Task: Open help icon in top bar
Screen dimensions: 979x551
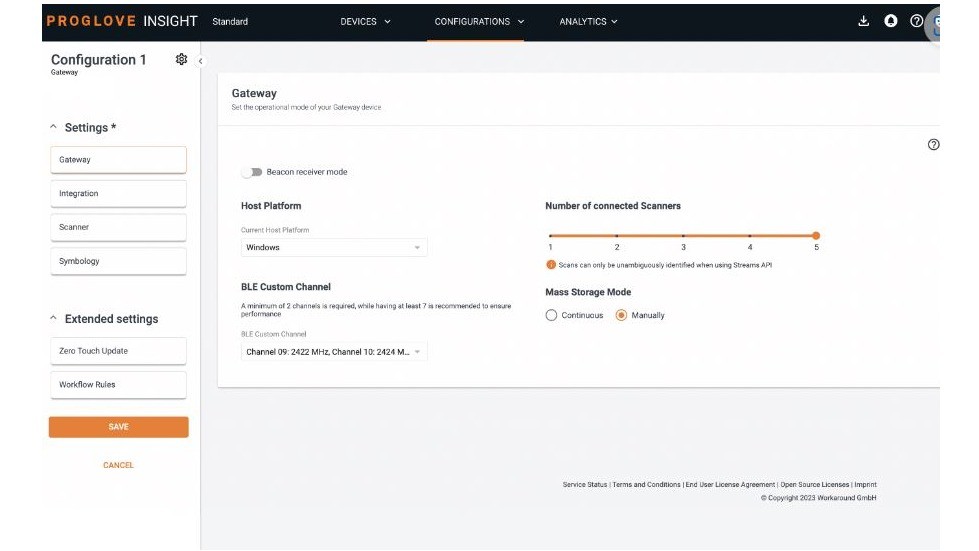Action: [917, 21]
